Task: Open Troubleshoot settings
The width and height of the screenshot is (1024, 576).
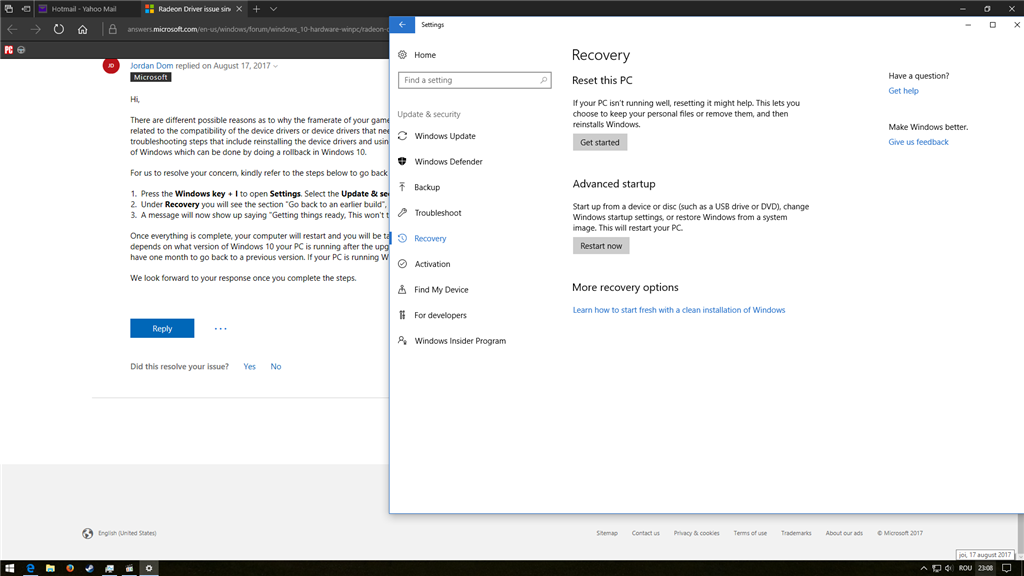Action: (x=438, y=213)
